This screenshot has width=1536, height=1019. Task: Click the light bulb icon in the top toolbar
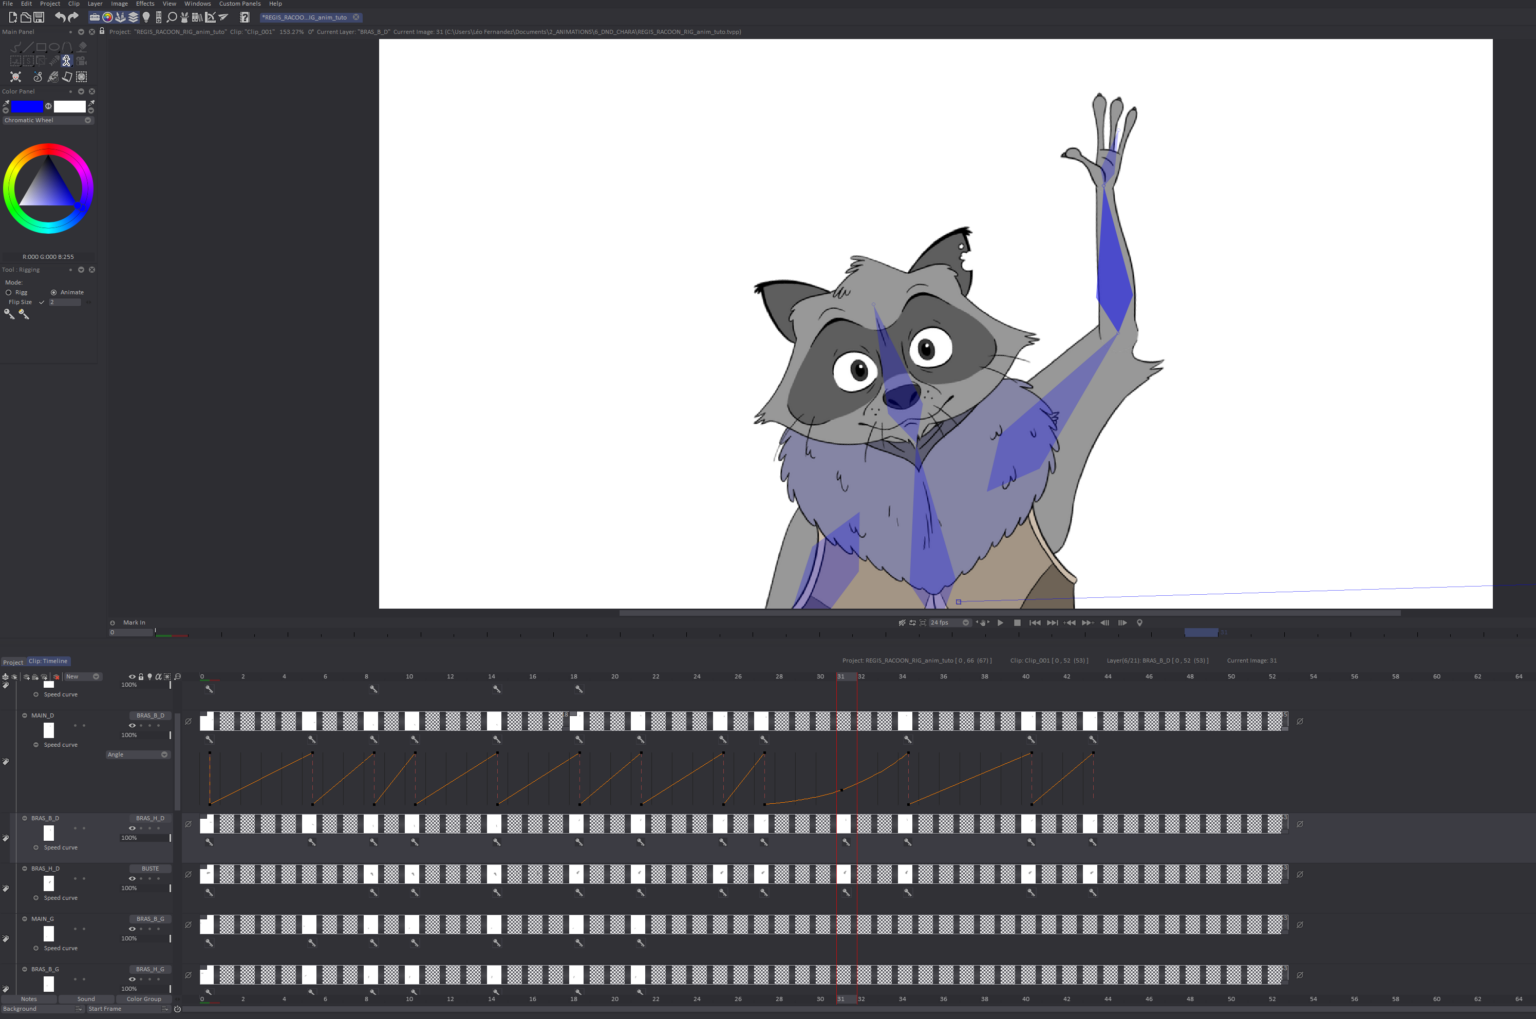click(147, 17)
